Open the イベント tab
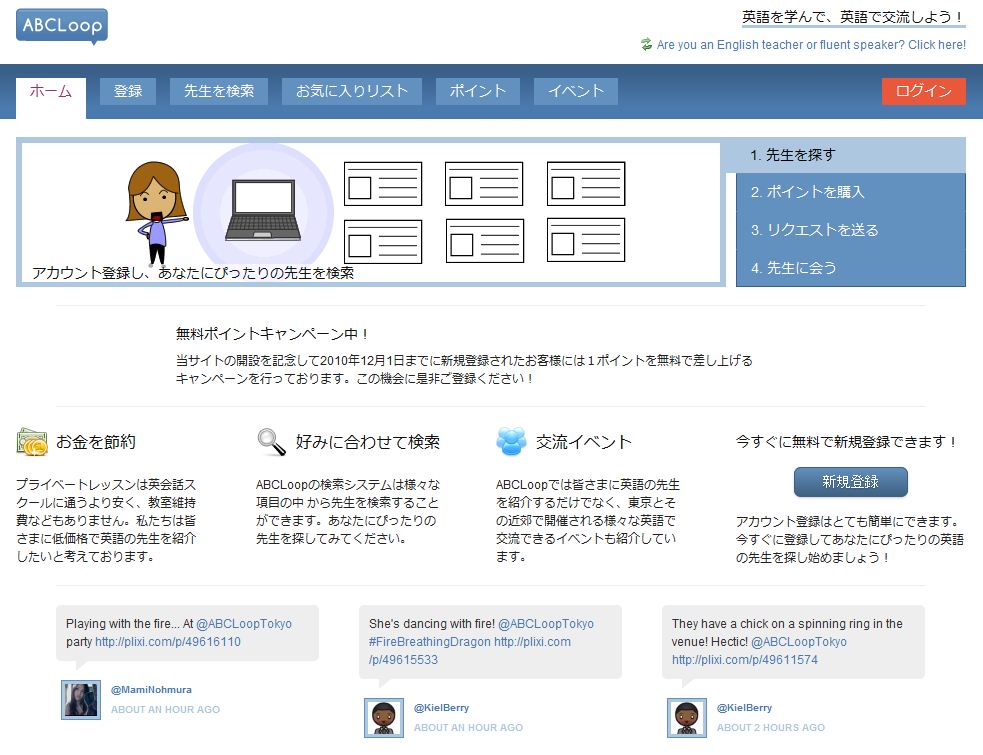Viewport: 983px width, 755px height. click(576, 91)
